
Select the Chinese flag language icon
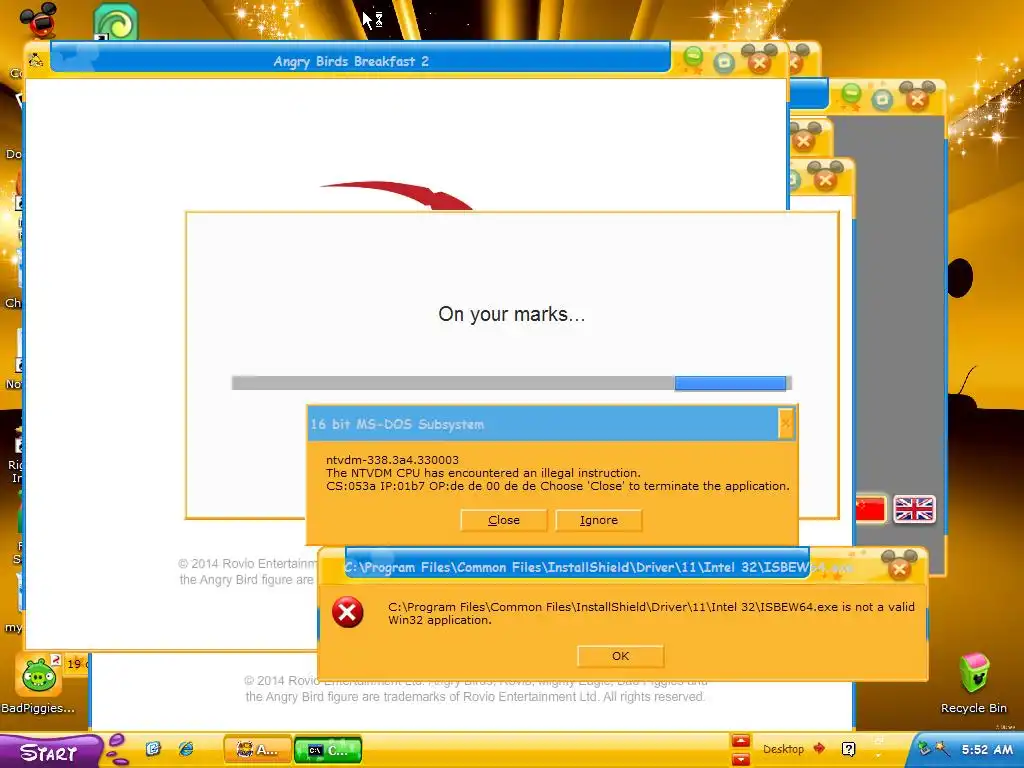click(870, 509)
